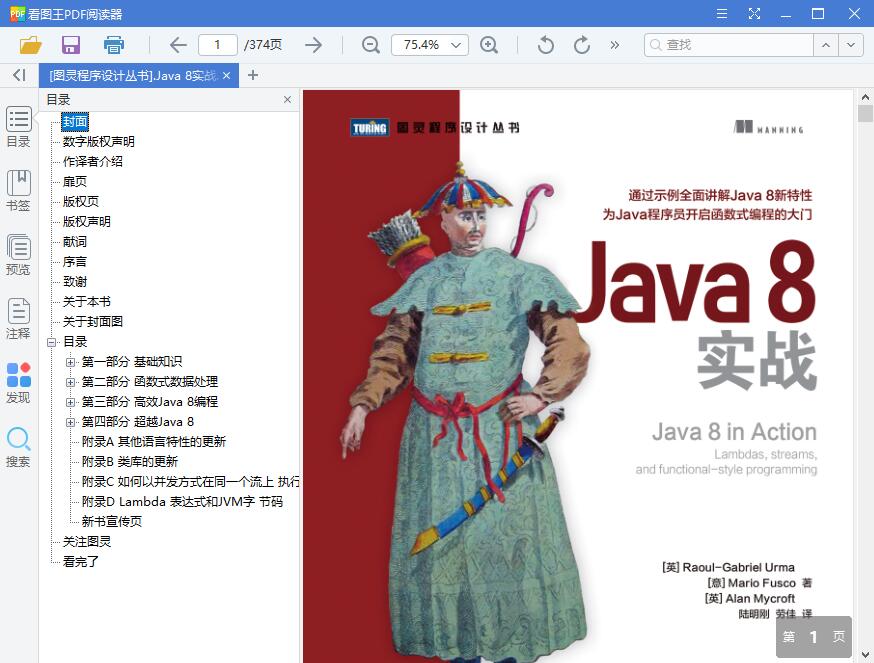874x663 pixels.
Task: Go to the previous page arrow
Action: (178, 45)
